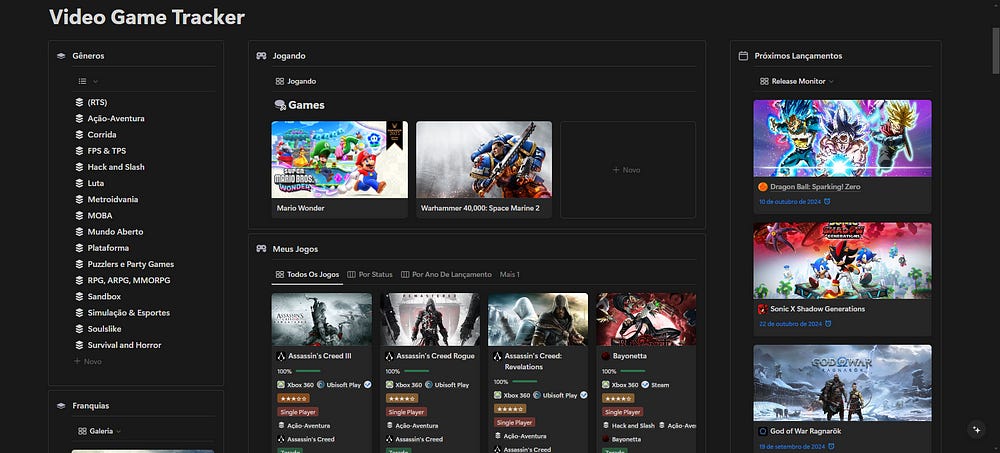
Task: Click the Assassin's Creed Rogue progress bar
Action: 416,371
